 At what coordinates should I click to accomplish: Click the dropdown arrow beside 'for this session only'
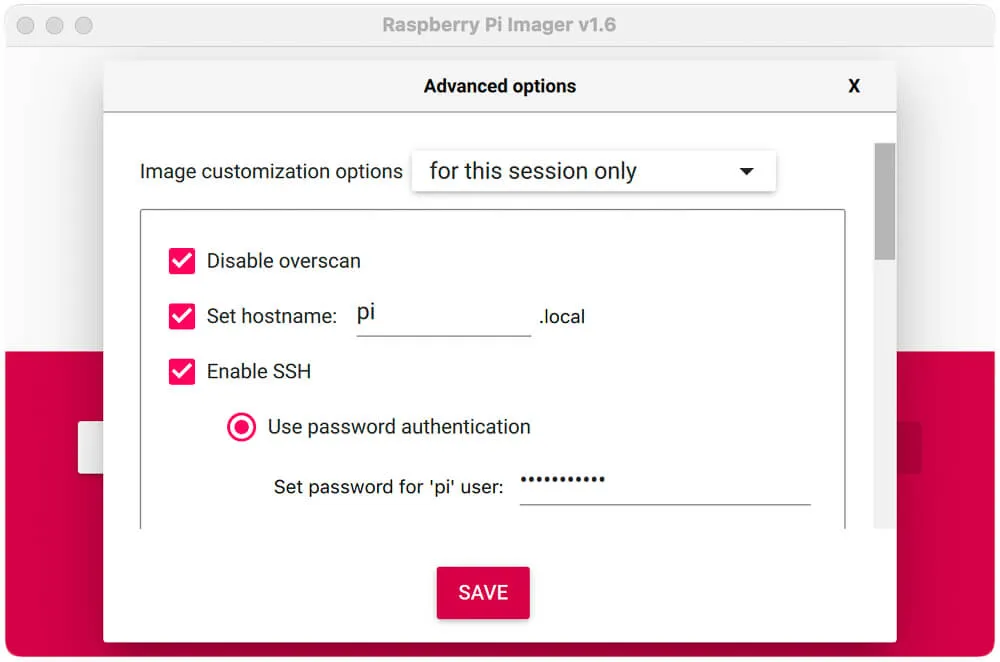tap(746, 171)
